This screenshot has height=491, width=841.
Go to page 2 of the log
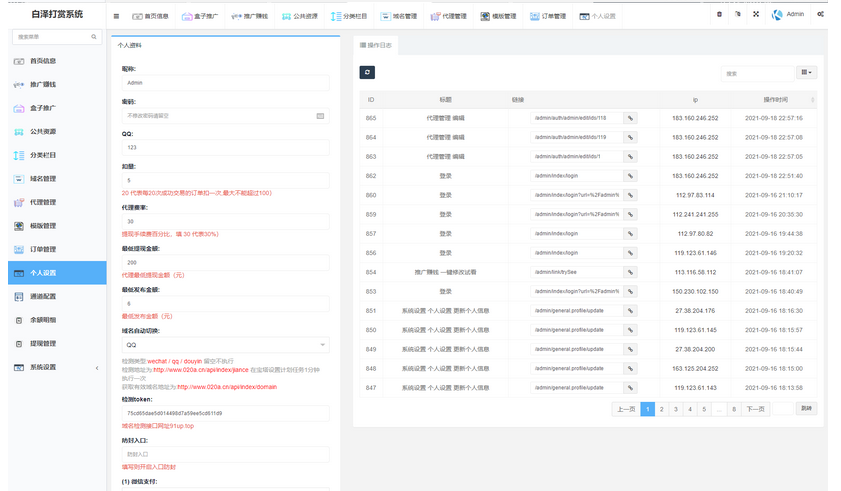click(x=661, y=409)
